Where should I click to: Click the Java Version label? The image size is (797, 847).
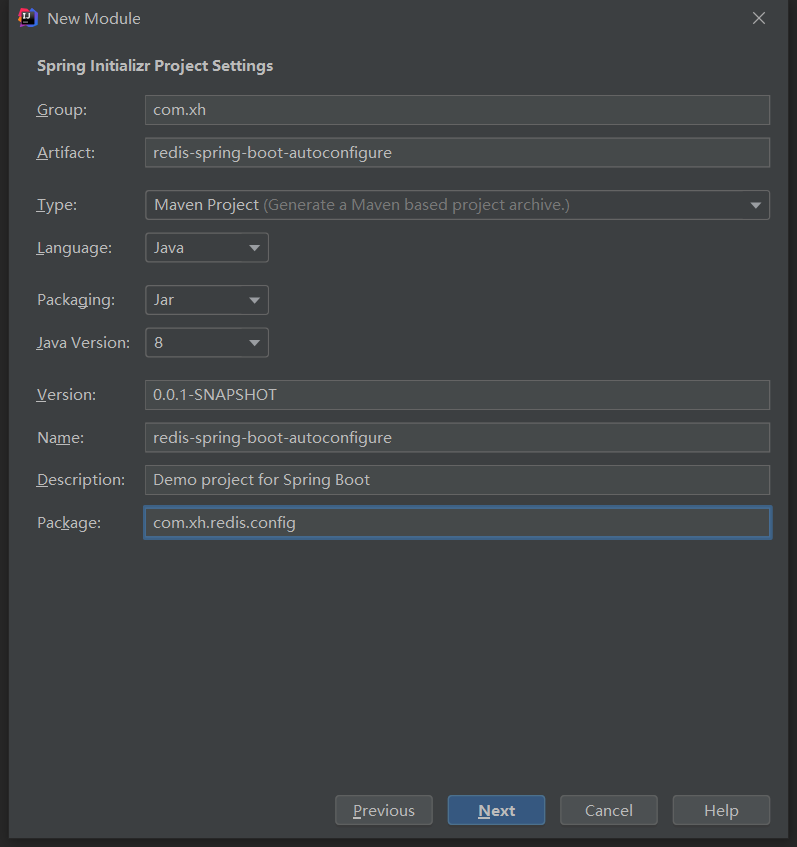pos(83,343)
